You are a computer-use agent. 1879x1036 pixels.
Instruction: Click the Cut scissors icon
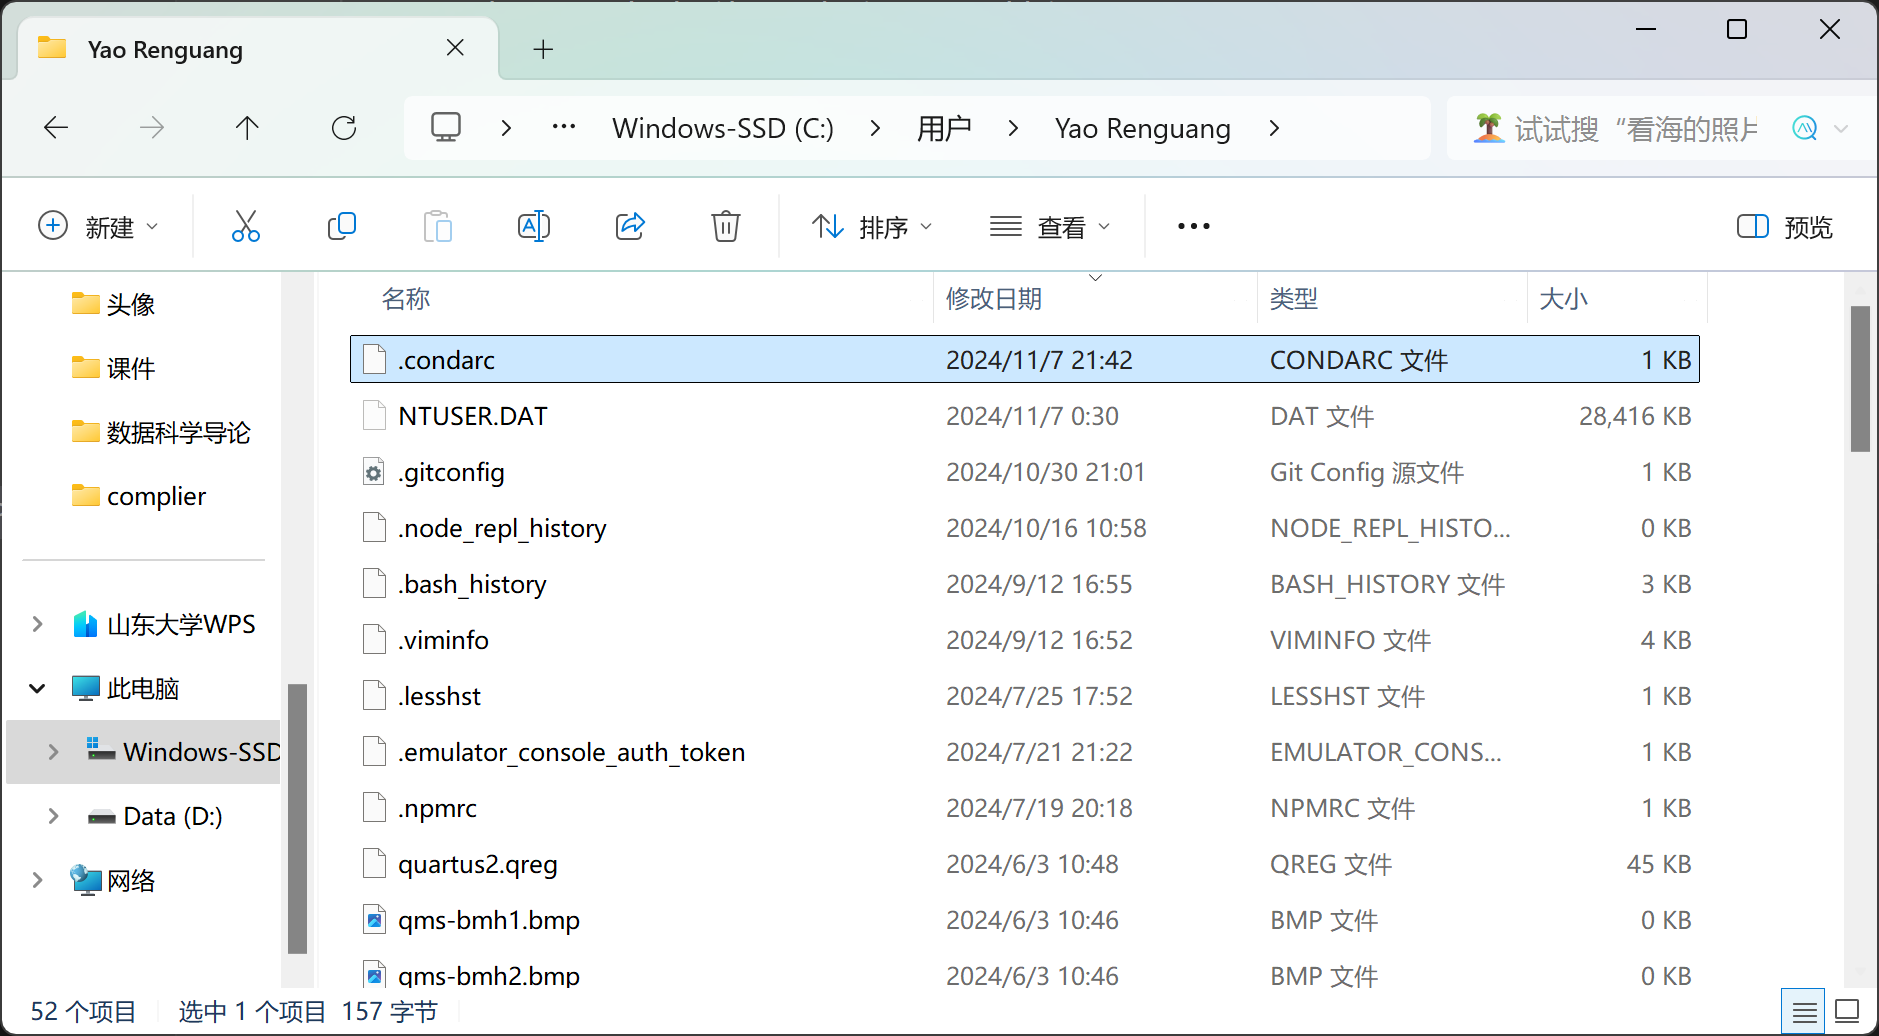[x=245, y=226]
